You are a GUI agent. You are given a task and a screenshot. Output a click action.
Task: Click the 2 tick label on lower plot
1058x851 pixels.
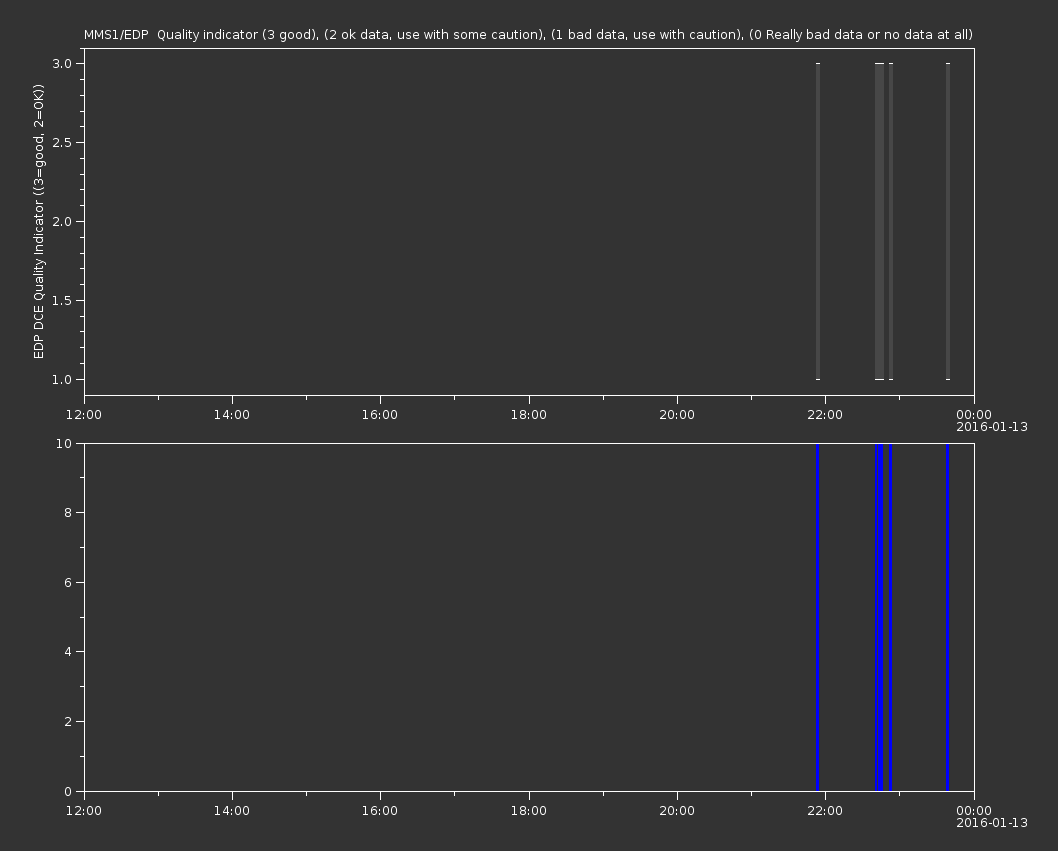pos(68,722)
